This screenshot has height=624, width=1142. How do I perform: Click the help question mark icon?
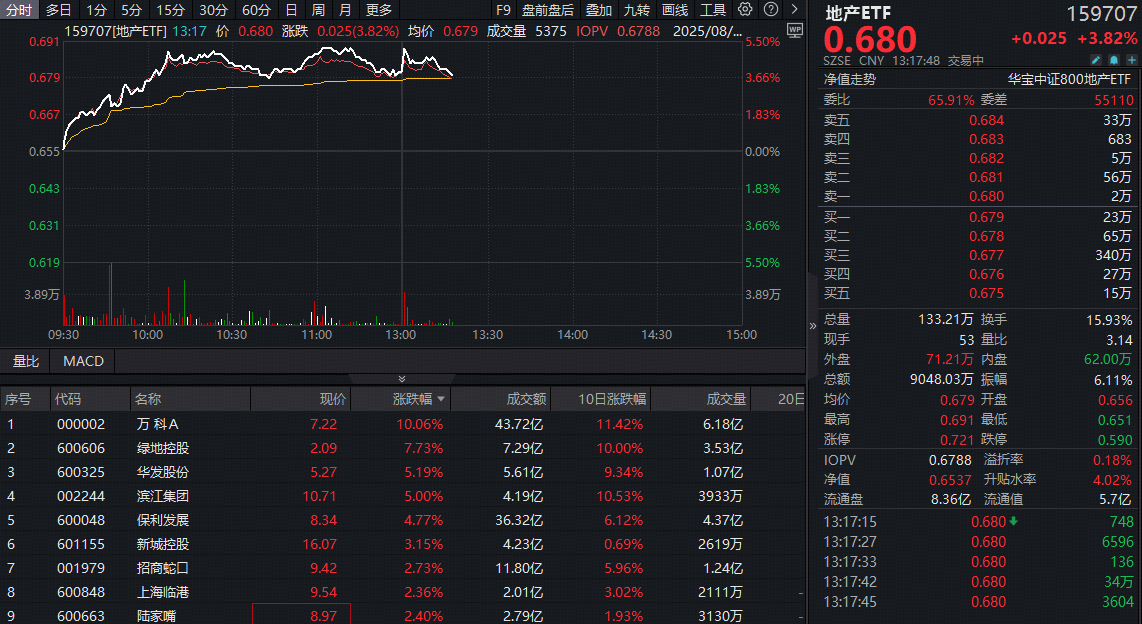(771, 10)
